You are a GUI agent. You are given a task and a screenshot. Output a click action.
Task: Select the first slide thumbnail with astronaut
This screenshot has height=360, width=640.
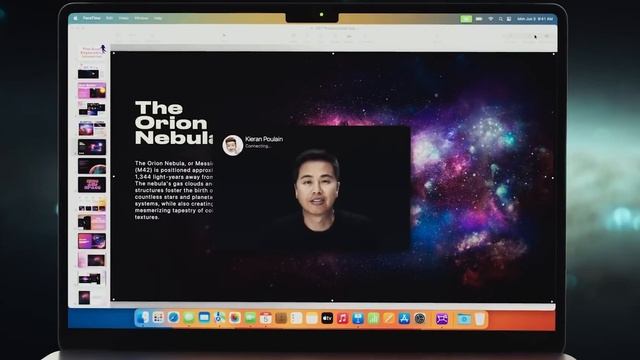point(92,52)
